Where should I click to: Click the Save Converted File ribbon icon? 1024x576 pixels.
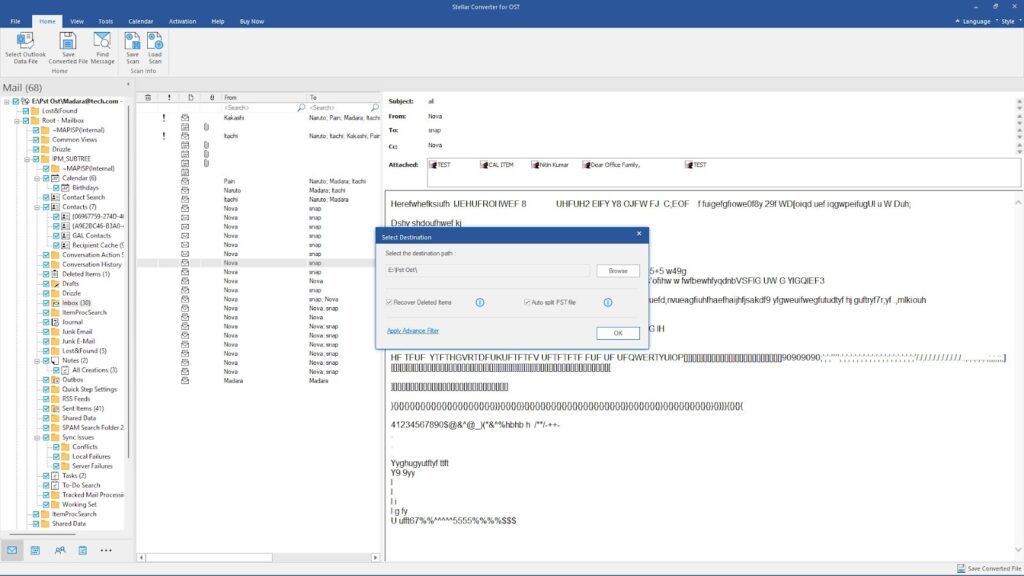pyautogui.click(x=68, y=41)
